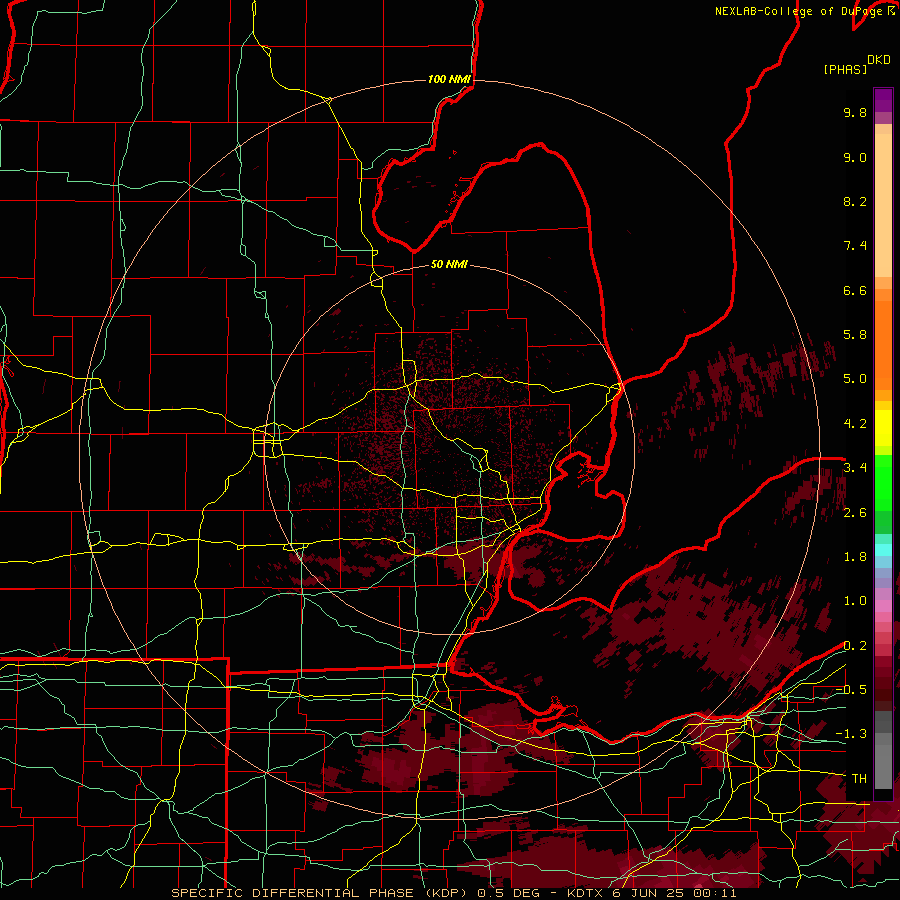Click the 3.4 scale label
Image resolution: width=900 pixels, height=900 pixels.
click(855, 468)
